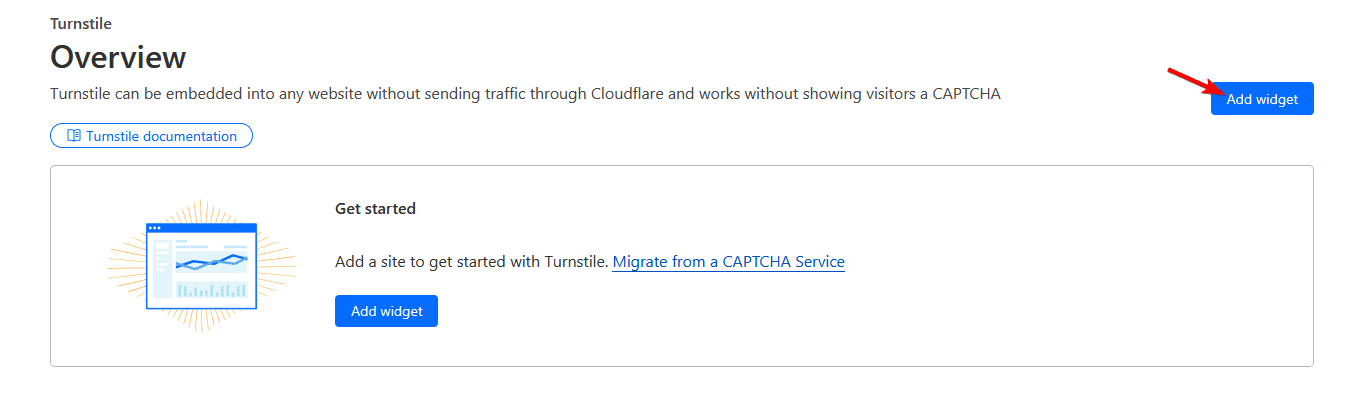Click the line chart in the illustration
This screenshot has height=420, width=1366.
(x=211, y=262)
